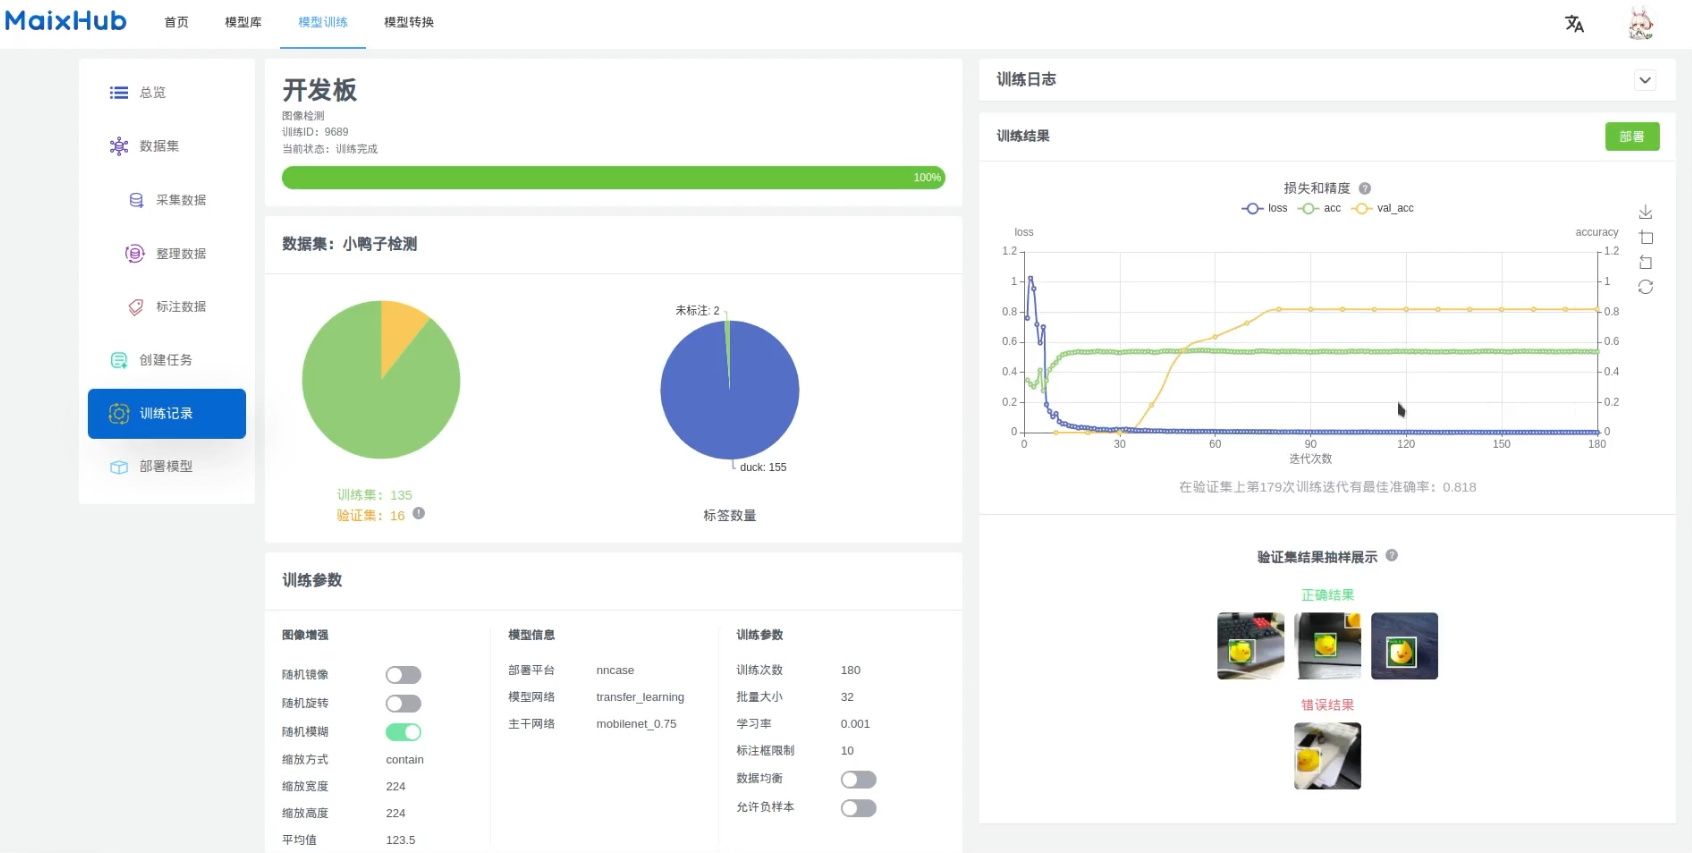Activate the chart area zoom icon
The height and width of the screenshot is (853, 1692).
click(x=1645, y=238)
